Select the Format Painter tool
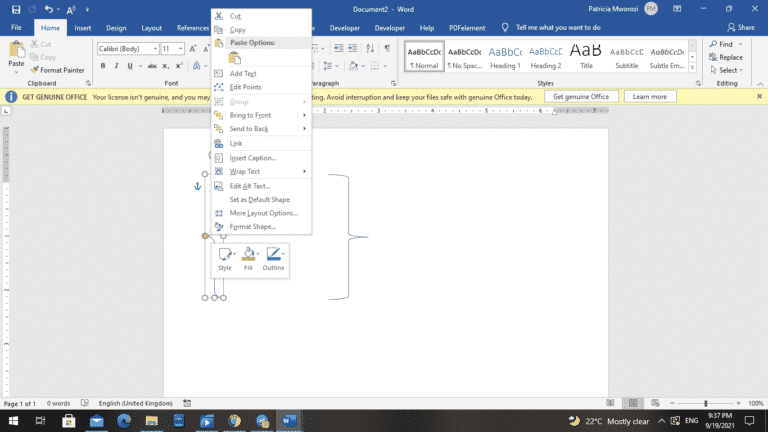This screenshot has height=432, width=768. coord(57,70)
